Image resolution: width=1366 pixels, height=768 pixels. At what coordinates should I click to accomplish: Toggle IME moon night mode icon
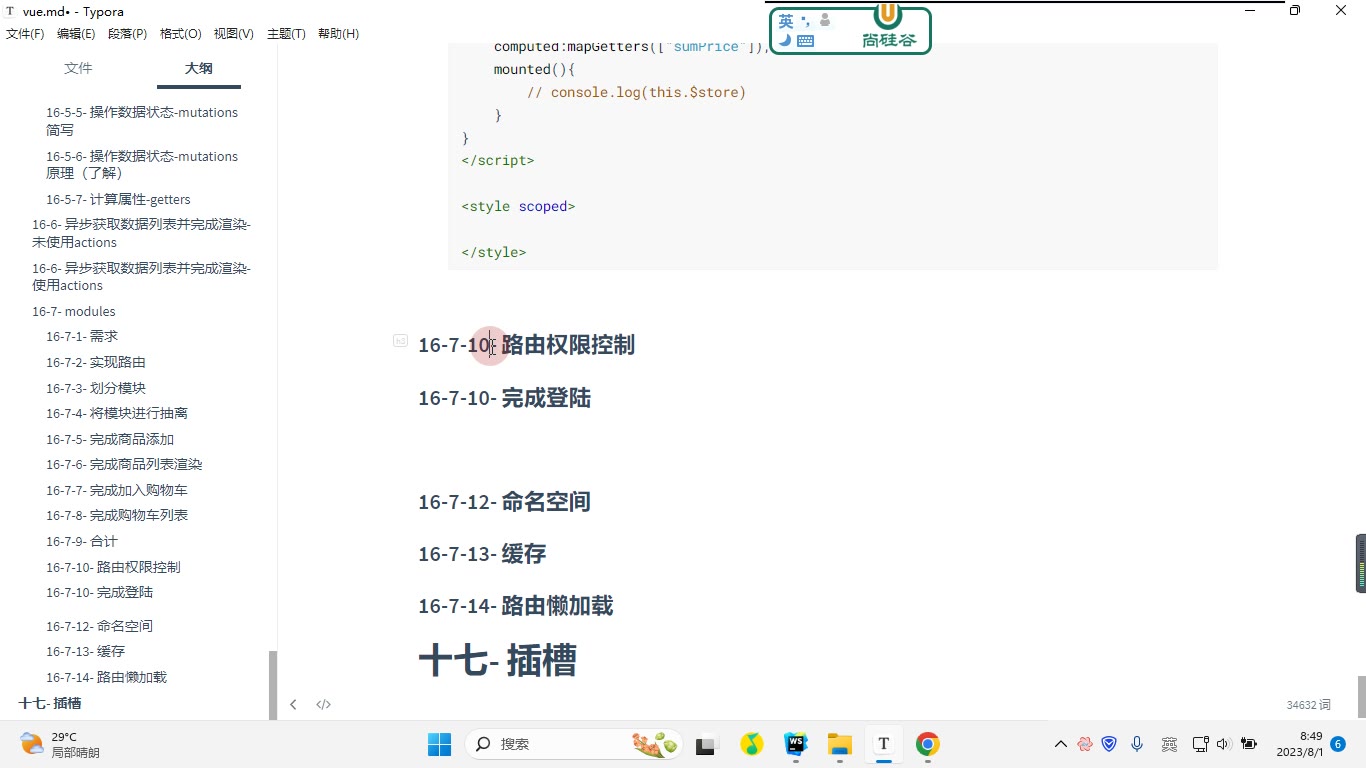pyautogui.click(x=785, y=40)
